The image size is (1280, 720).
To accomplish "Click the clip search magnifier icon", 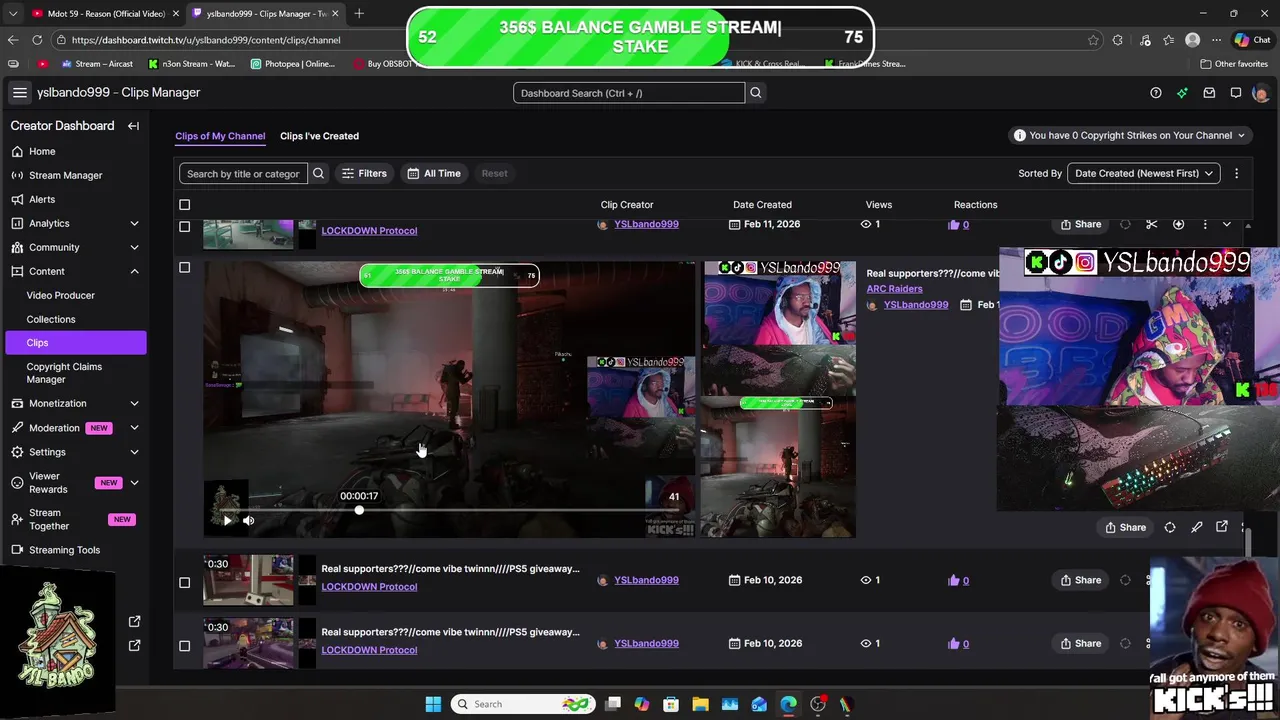I will [318, 173].
